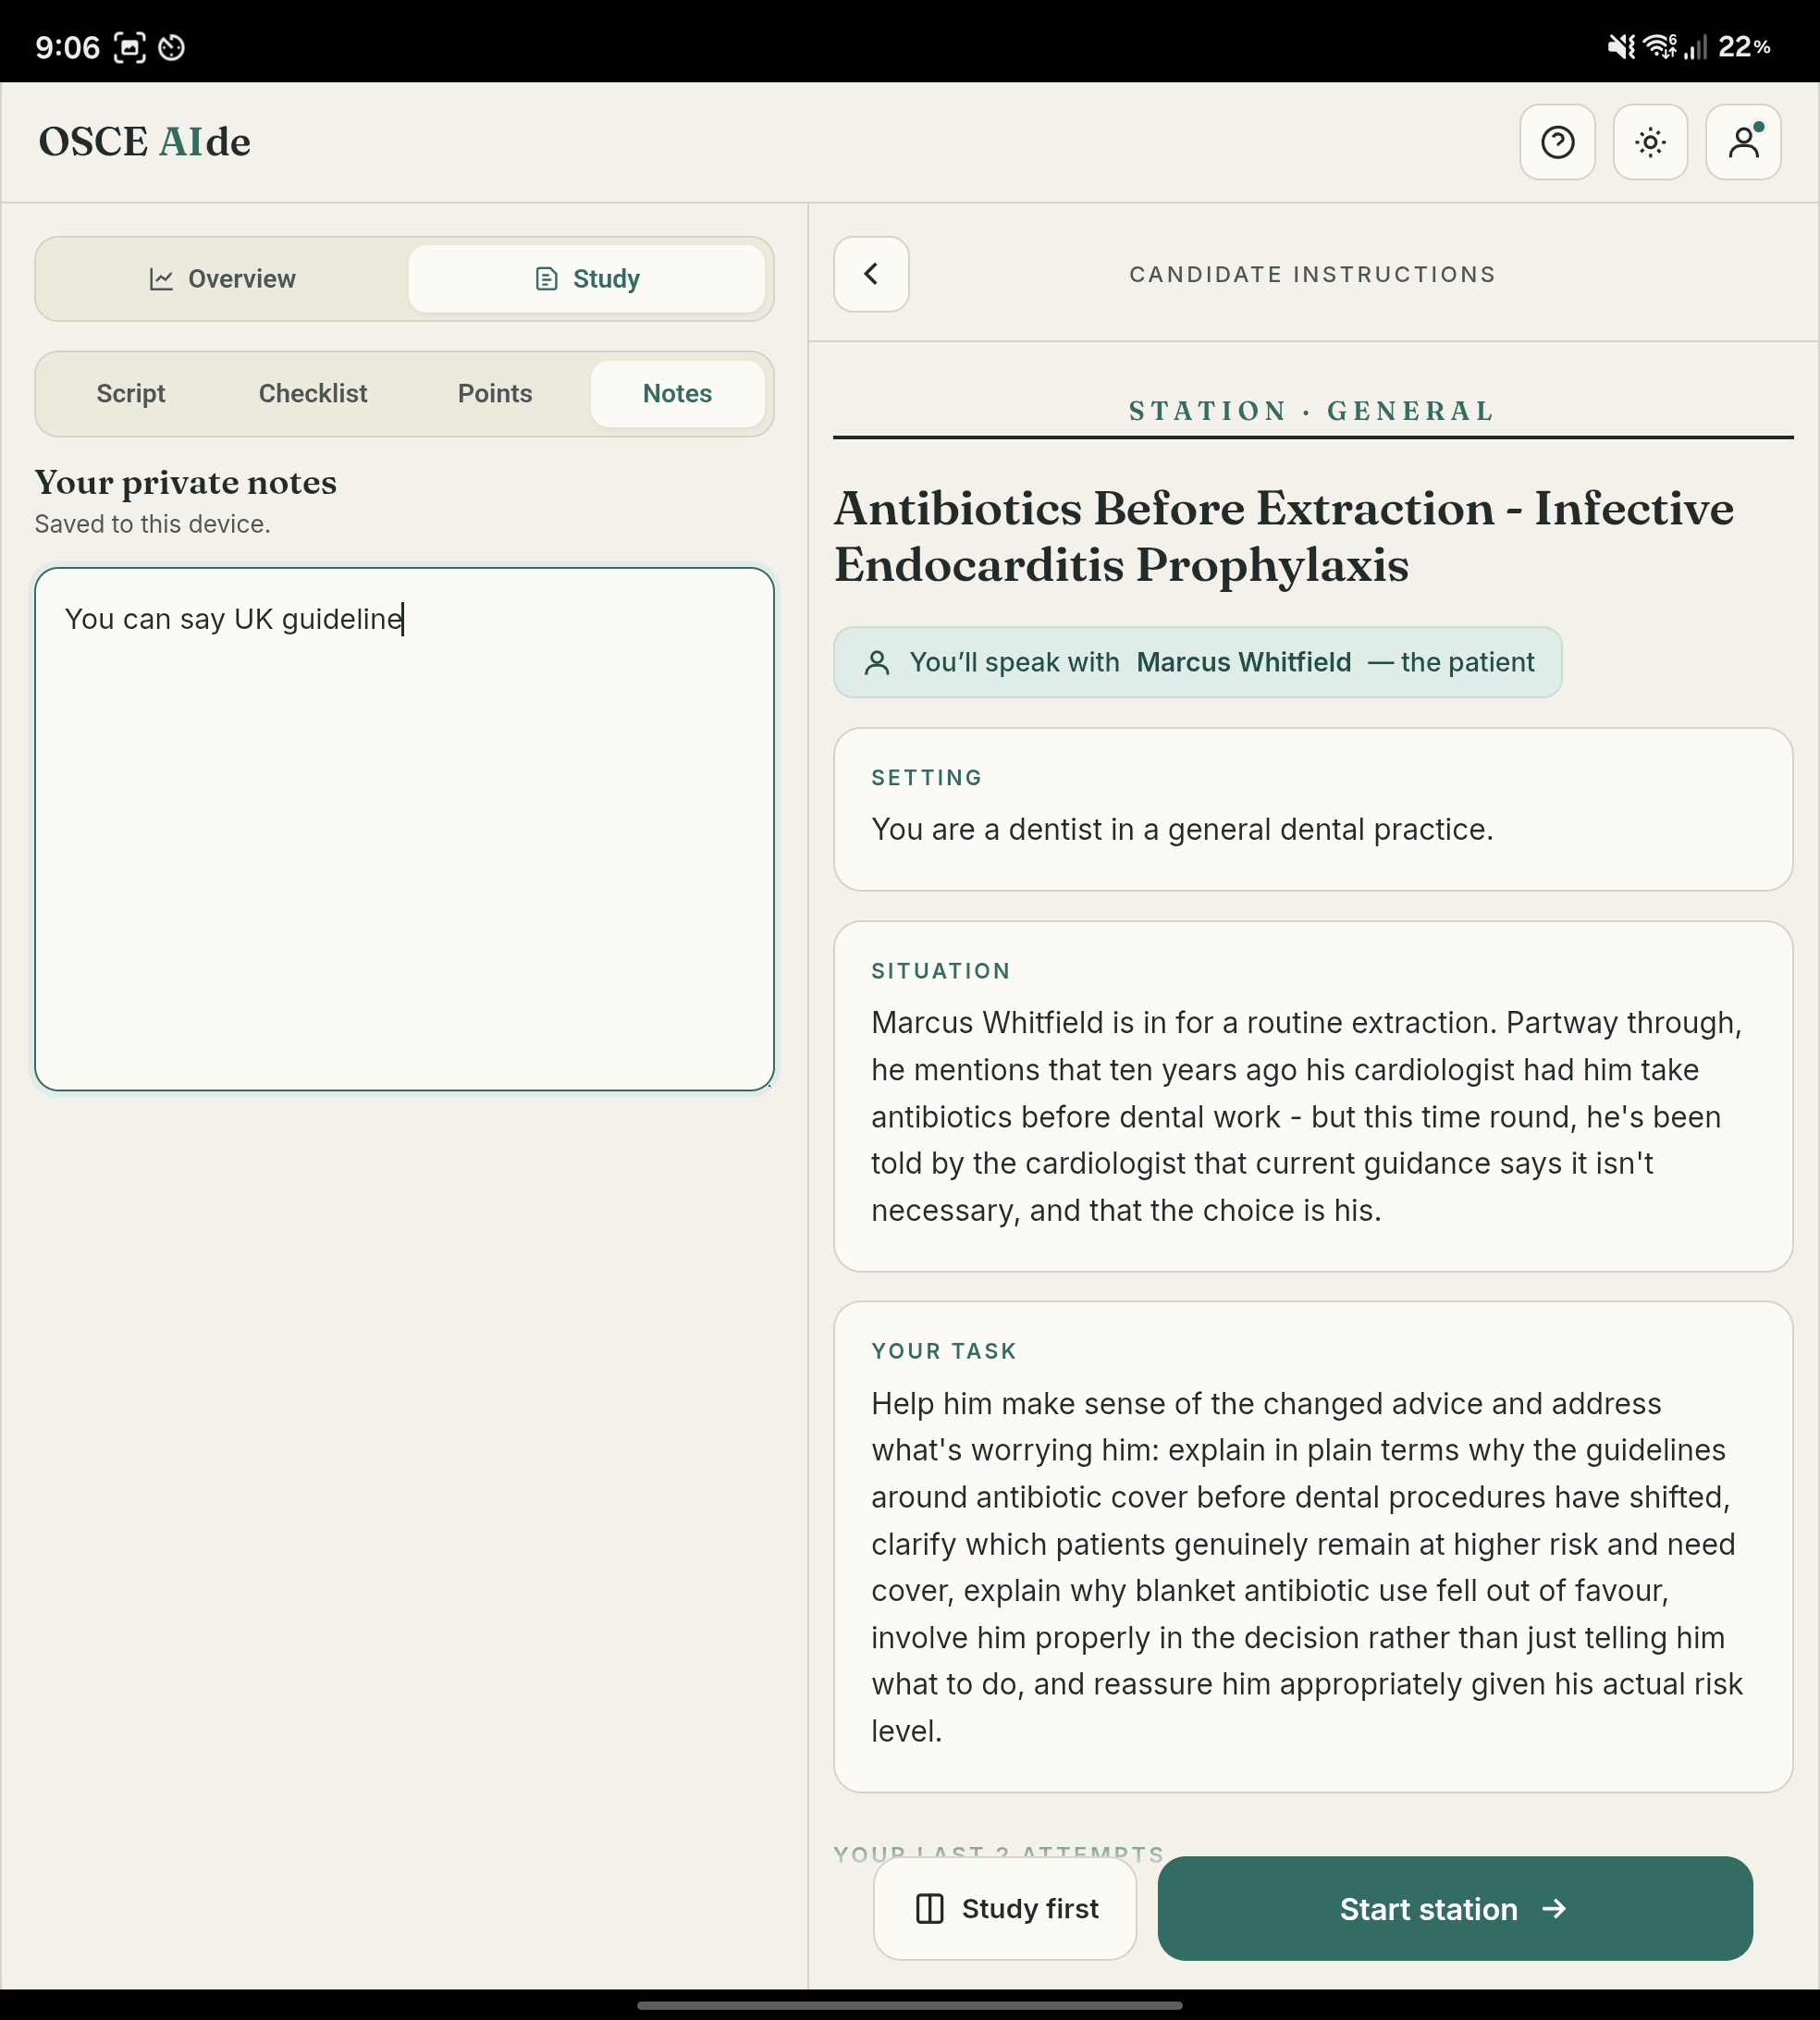Click the 9:06 clock in status bar

tap(67, 47)
